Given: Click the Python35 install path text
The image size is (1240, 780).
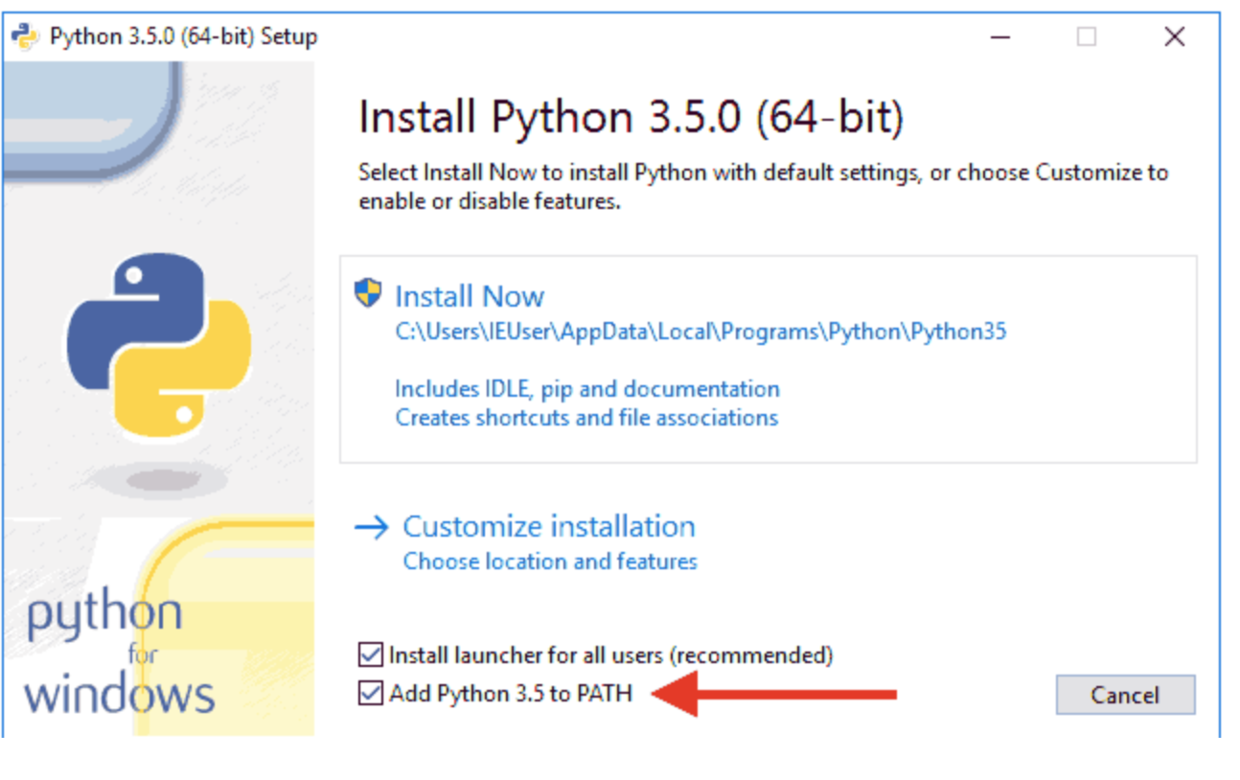Looking at the screenshot, I should tap(700, 332).
